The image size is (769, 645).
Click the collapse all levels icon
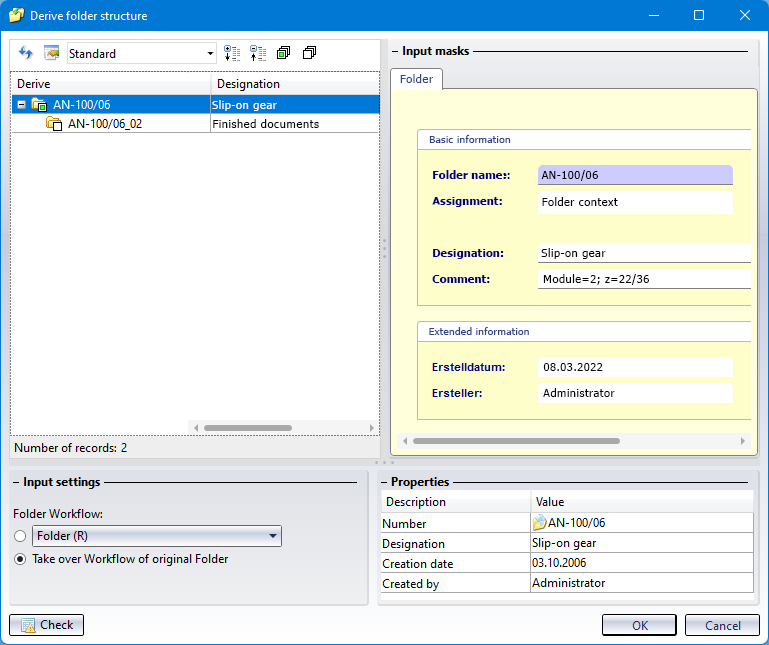click(x=258, y=53)
